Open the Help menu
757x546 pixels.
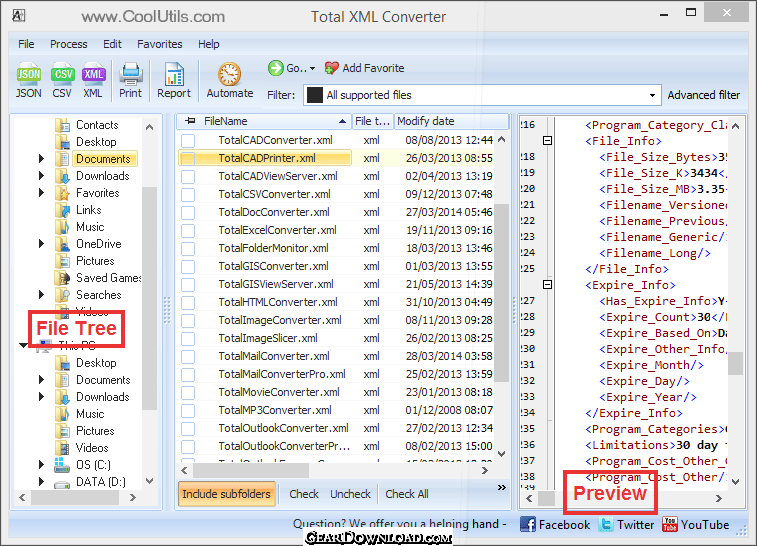[x=209, y=44]
